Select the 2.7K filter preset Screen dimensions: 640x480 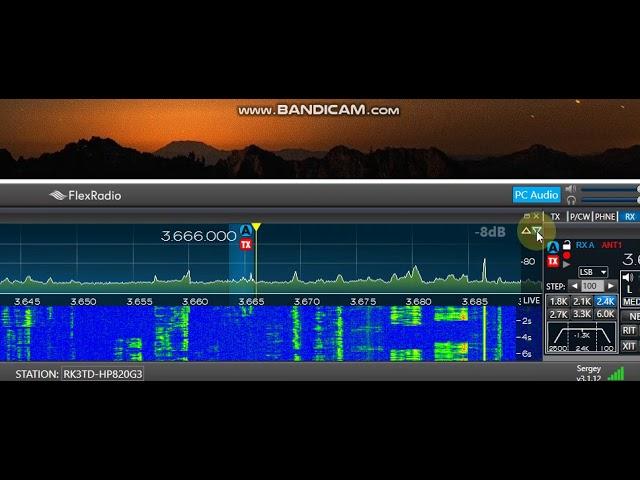(x=558, y=314)
